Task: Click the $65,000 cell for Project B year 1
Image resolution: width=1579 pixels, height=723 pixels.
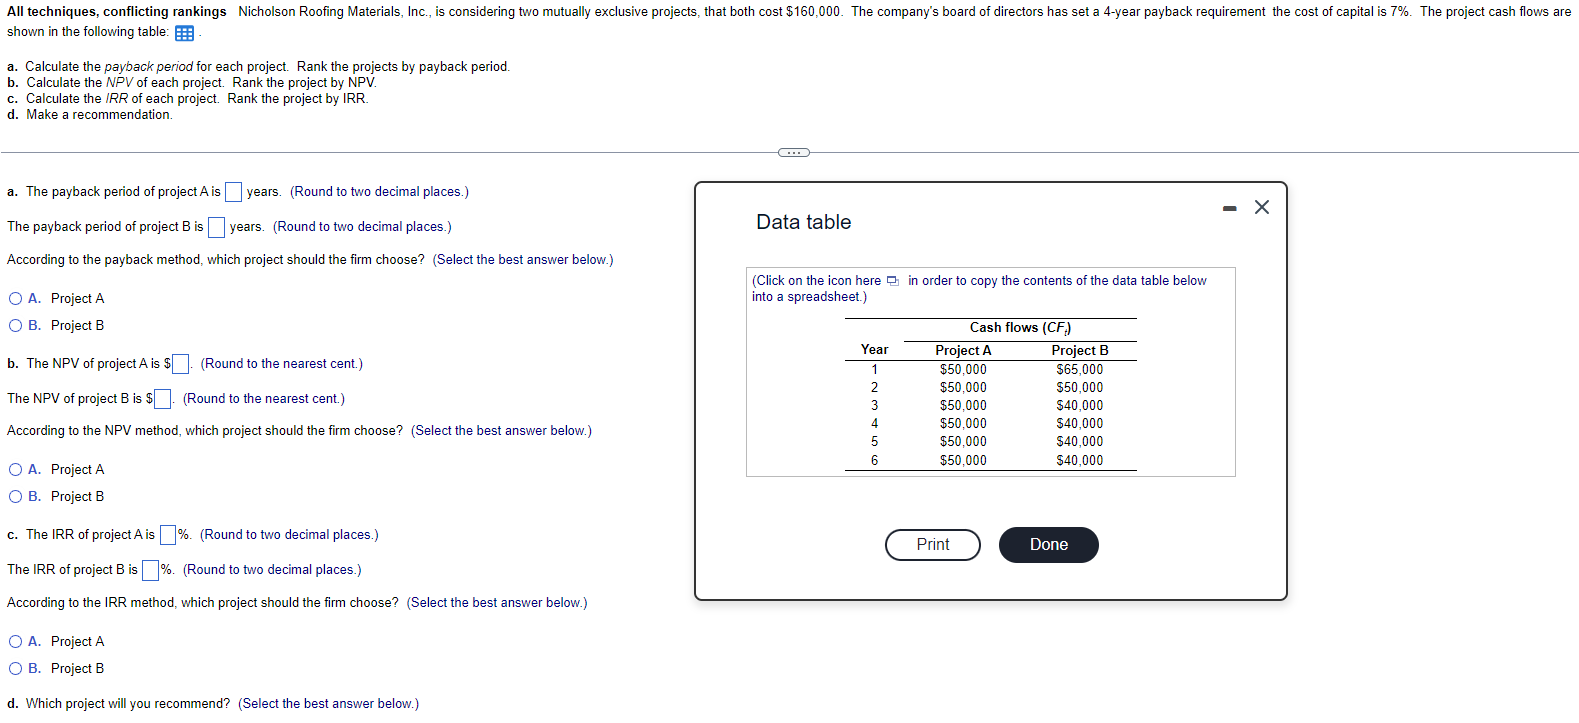Action: click(1080, 370)
